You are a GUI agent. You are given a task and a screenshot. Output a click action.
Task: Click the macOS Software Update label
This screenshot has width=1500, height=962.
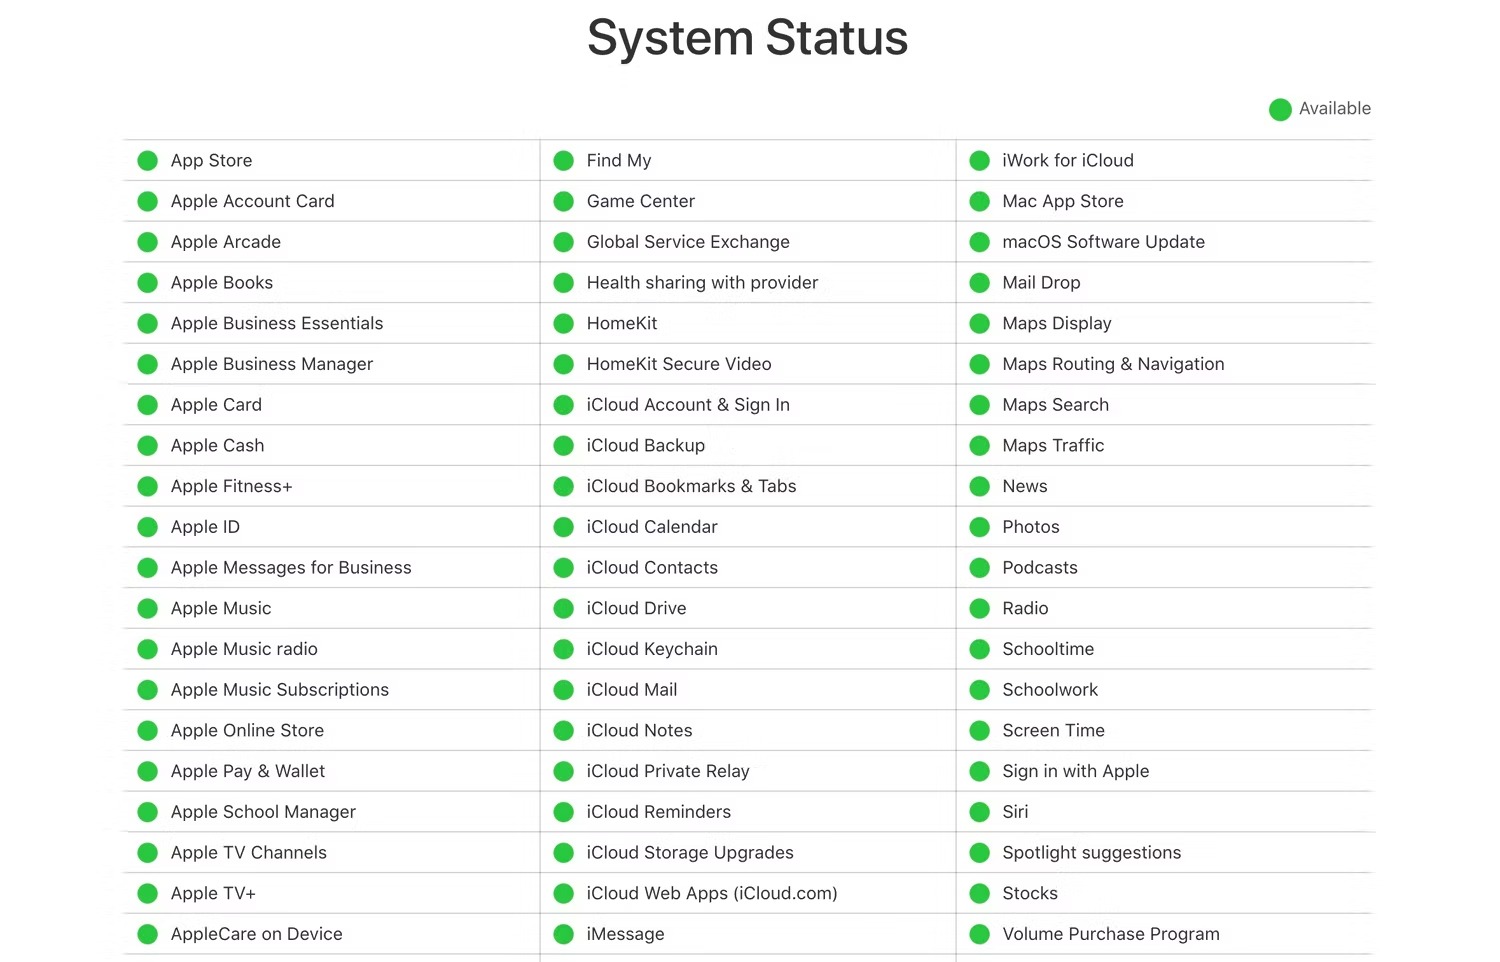[x=1103, y=242]
